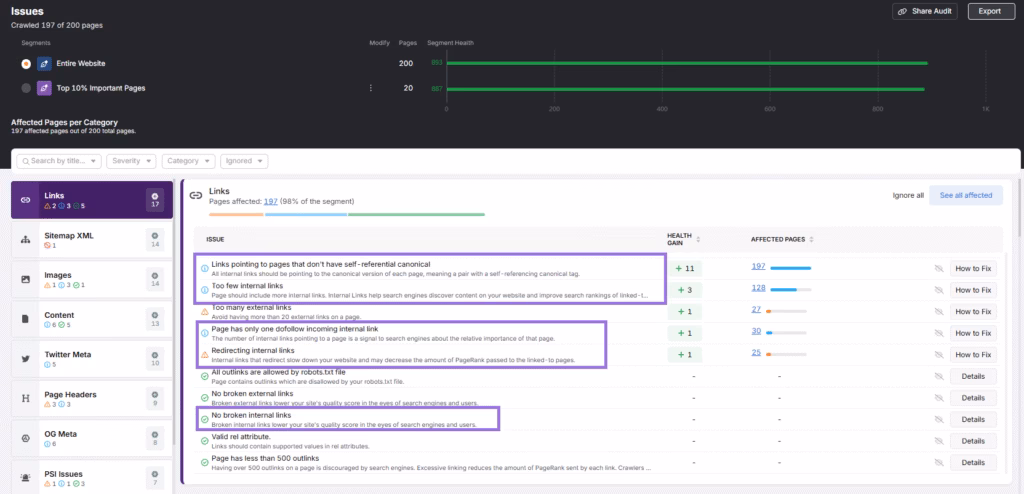Image resolution: width=1024 pixels, height=494 pixels.
Task: Select the Top 10% Important Pages radio button
Action: pos(26,88)
